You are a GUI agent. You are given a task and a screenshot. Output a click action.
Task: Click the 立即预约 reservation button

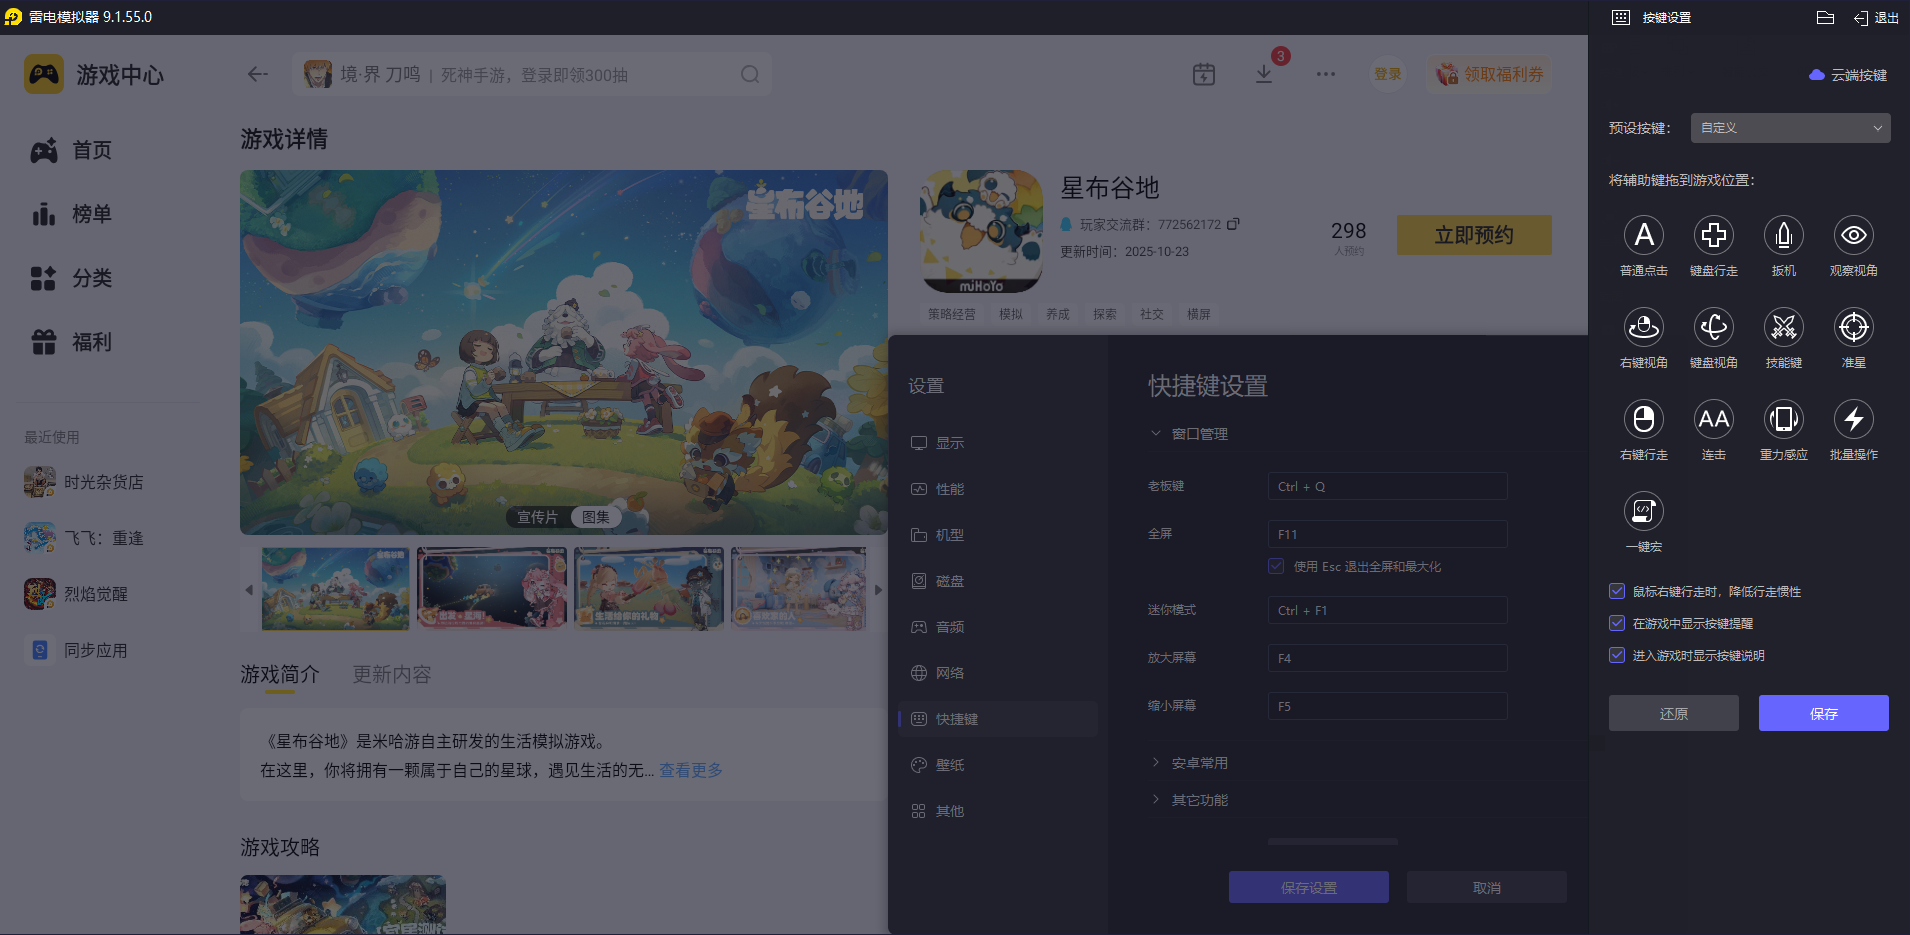[1473, 235]
